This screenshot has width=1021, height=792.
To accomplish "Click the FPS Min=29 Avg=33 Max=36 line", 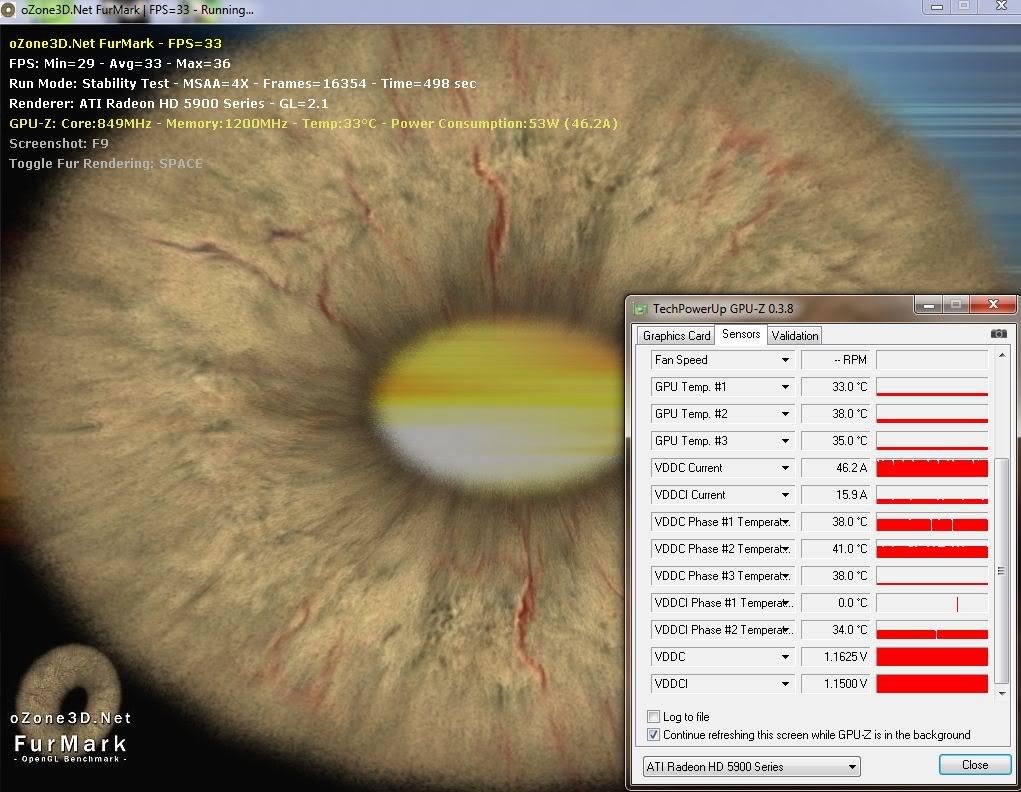I will click(119, 64).
